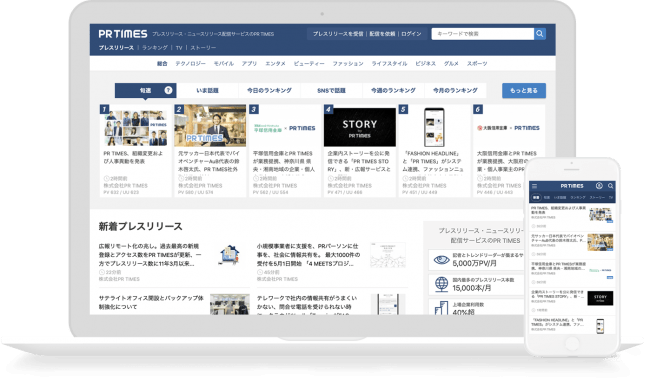Screen dimensions: 650x381
Task: Open the ランキング navigation item
Action: pos(155,48)
